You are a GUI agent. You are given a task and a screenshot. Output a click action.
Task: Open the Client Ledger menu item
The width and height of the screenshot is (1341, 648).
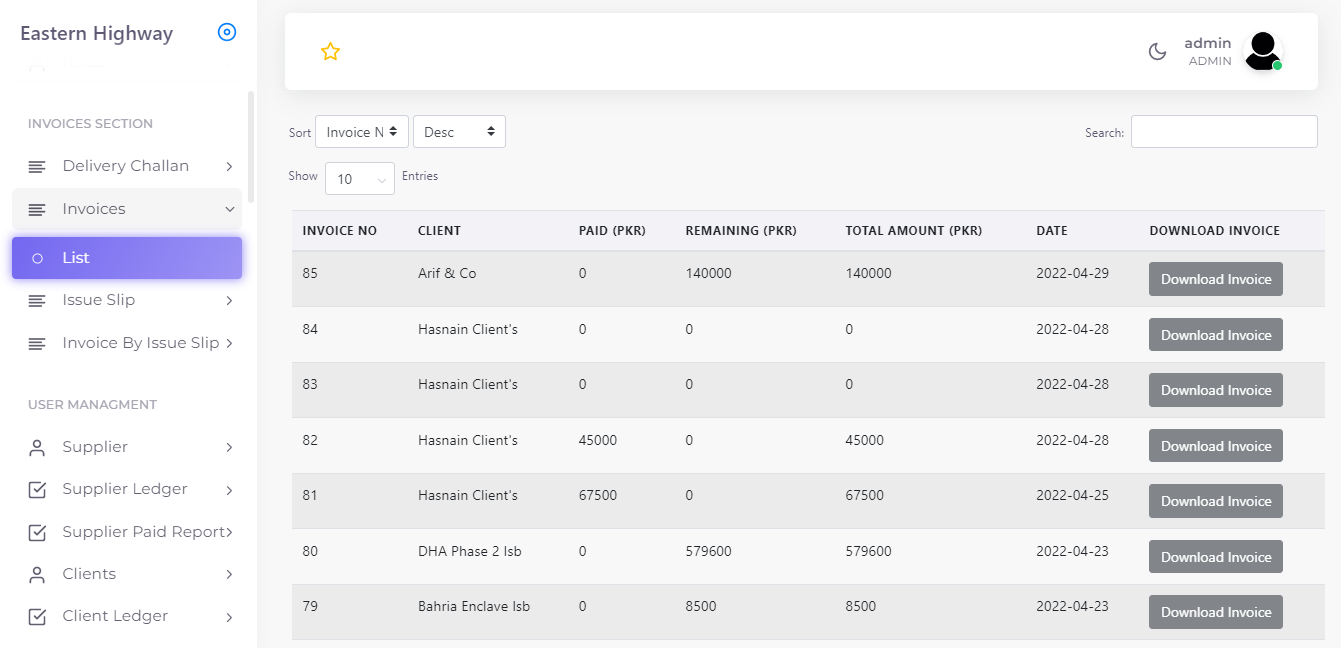click(x=127, y=616)
